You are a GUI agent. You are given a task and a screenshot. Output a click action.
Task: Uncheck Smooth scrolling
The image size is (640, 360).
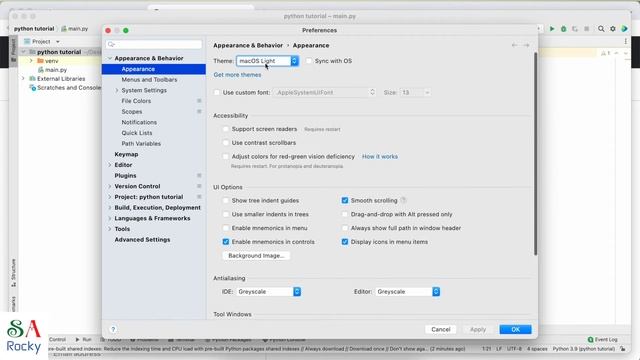tap(345, 200)
